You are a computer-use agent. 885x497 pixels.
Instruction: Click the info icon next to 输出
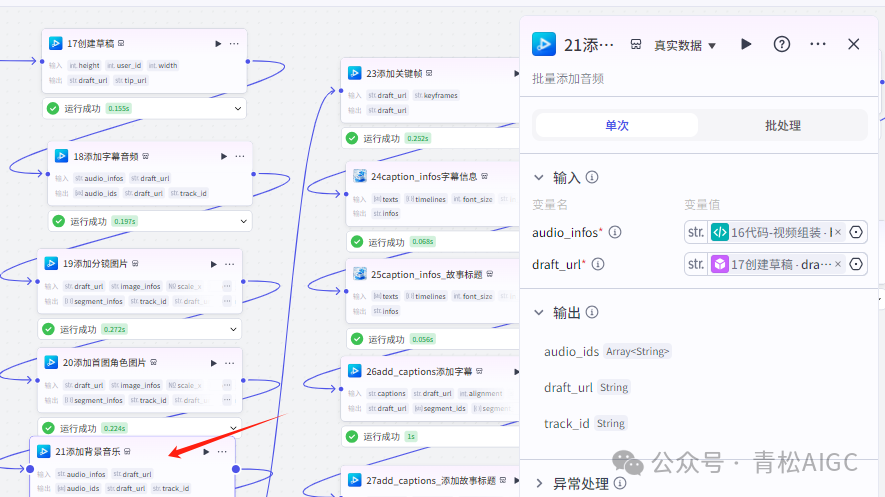pyautogui.click(x=592, y=312)
